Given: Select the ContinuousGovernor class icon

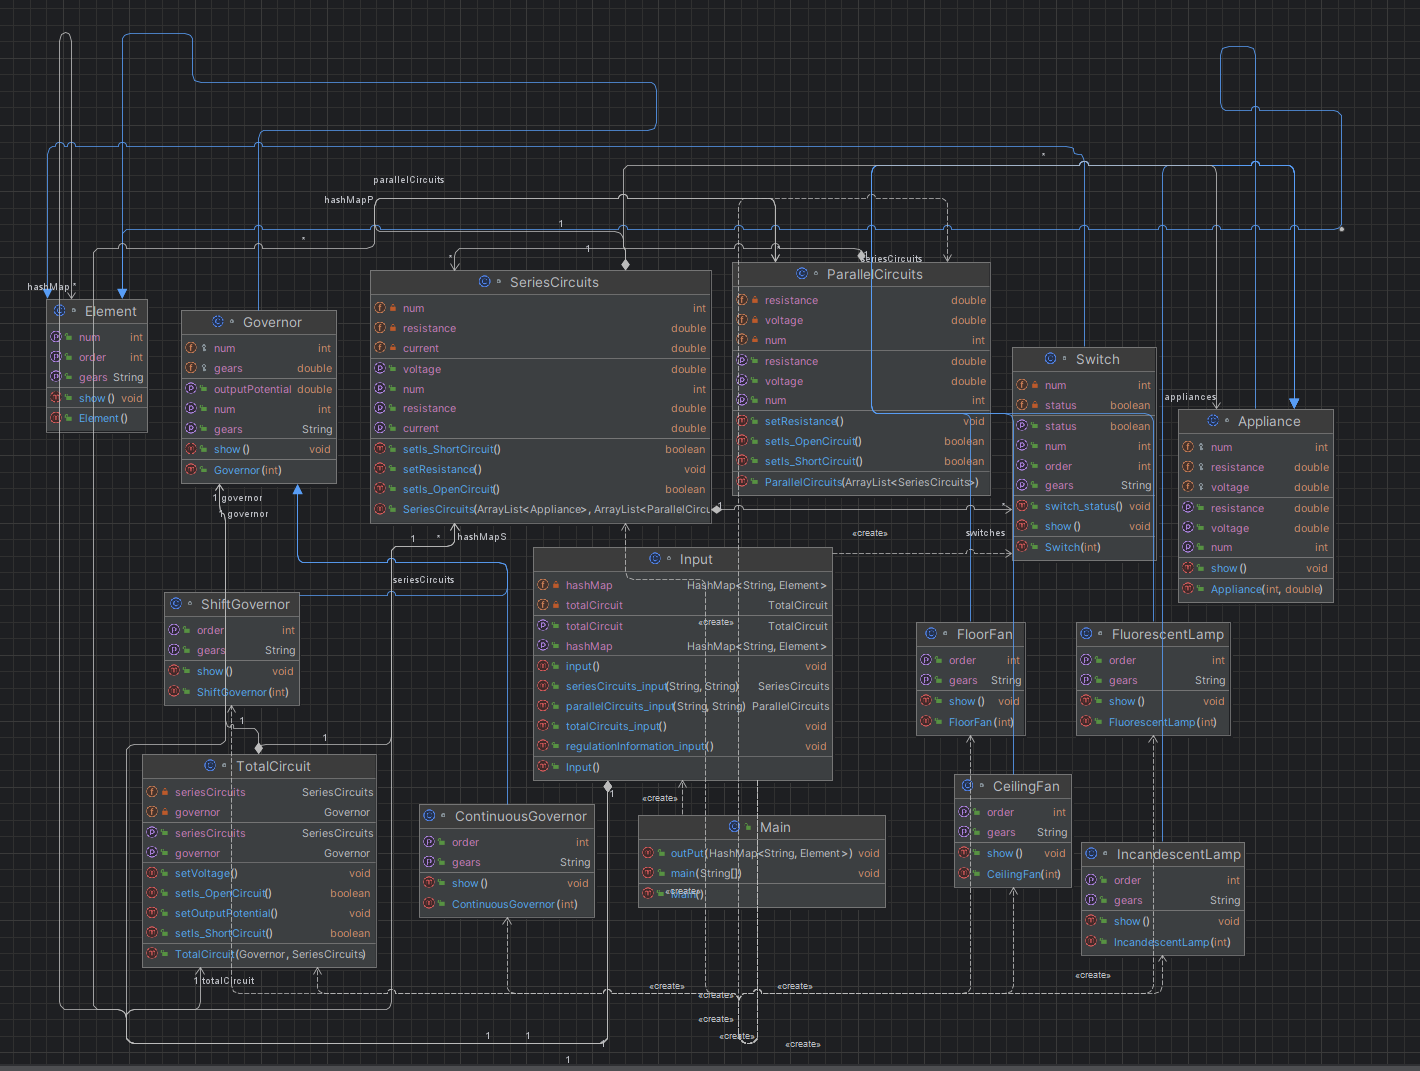Looking at the screenshot, I should click(430, 816).
